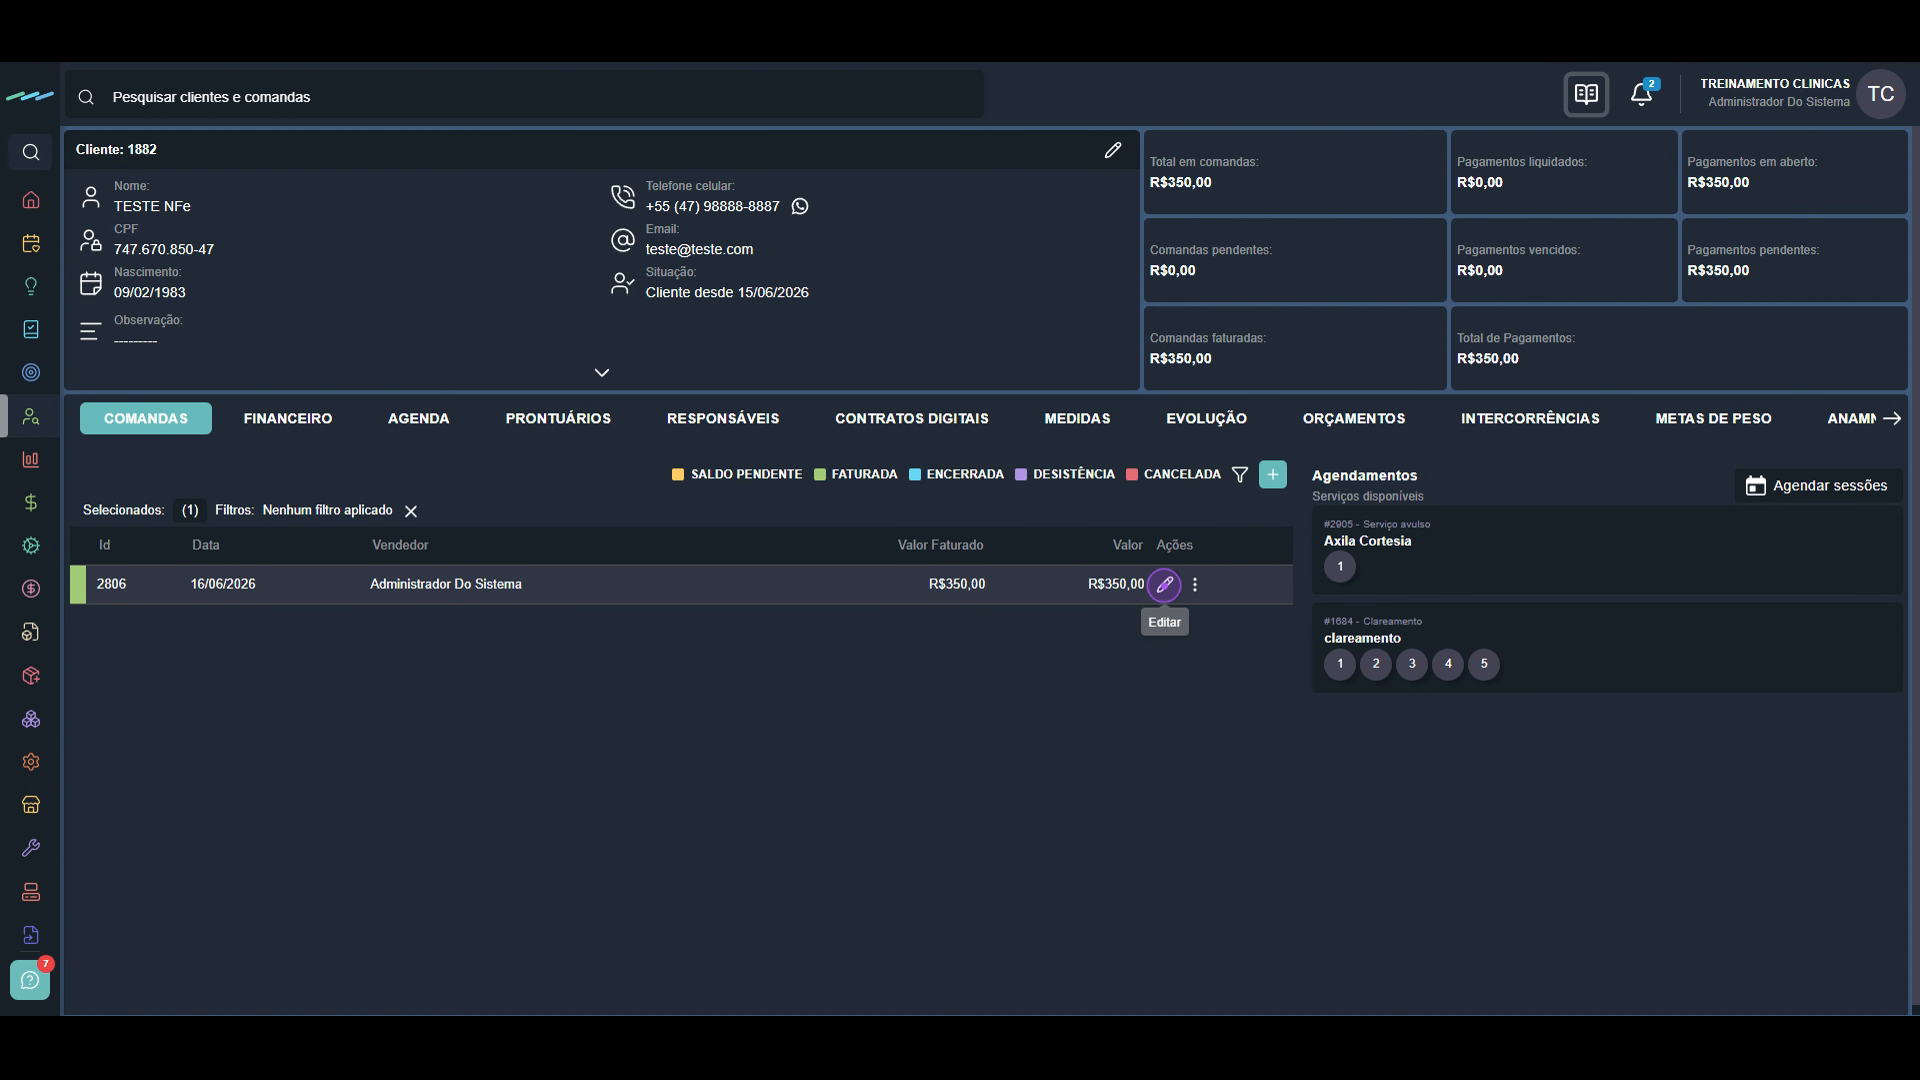Switch to the COMANDAS tab
1920x1080 pixels.
(146, 419)
